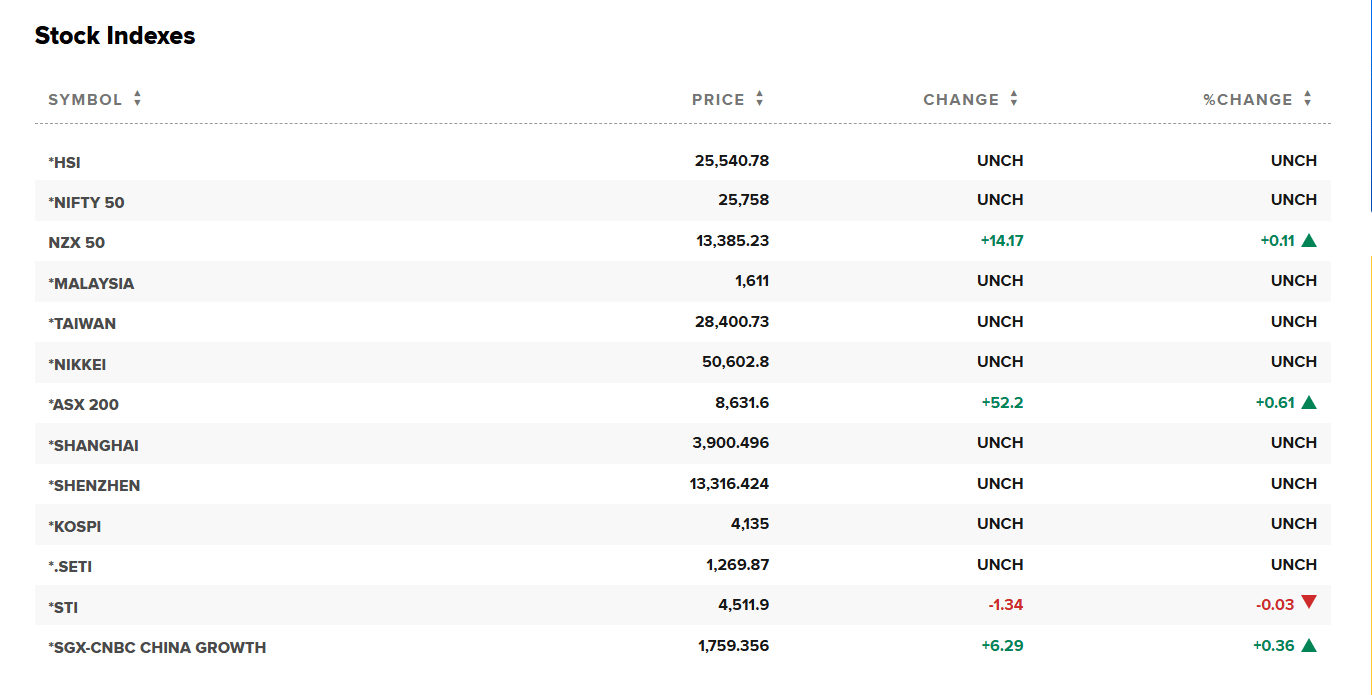Click the CHANGE column header text
Screen dimensions: 1372x695
pyautogui.click(x=961, y=100)
